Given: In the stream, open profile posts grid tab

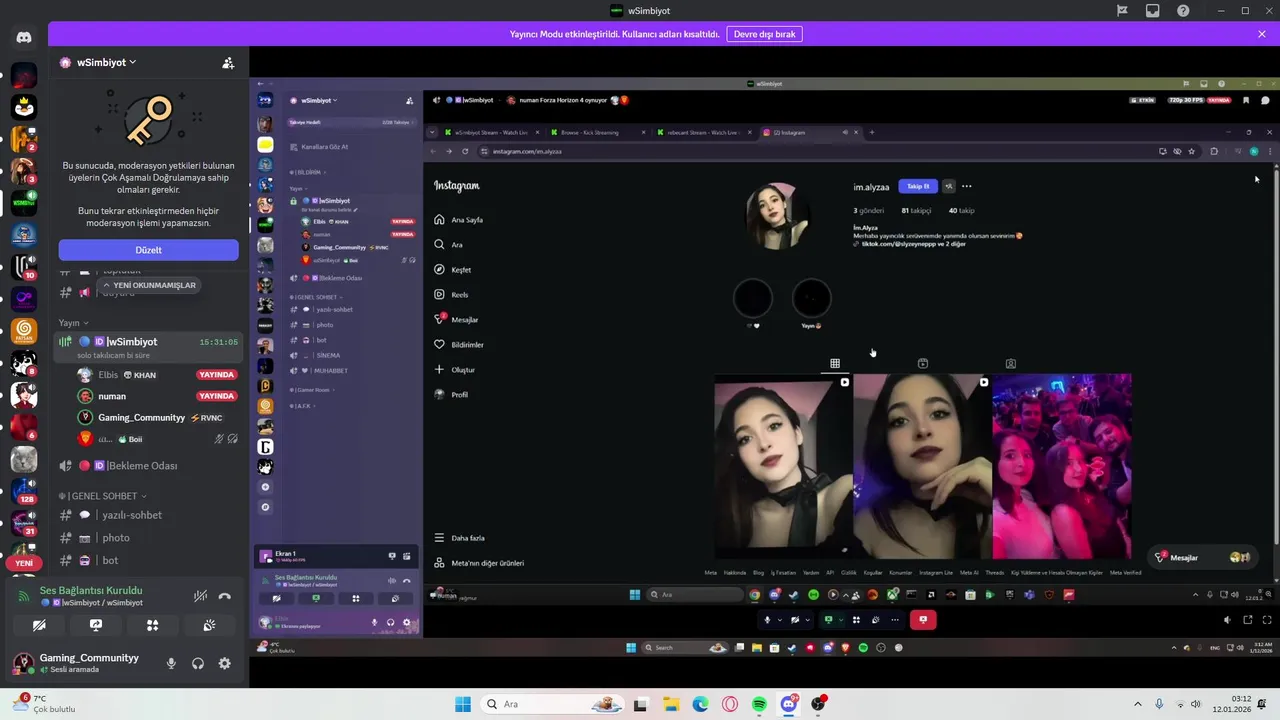Looking at the screenshot, I should [835, 363].
